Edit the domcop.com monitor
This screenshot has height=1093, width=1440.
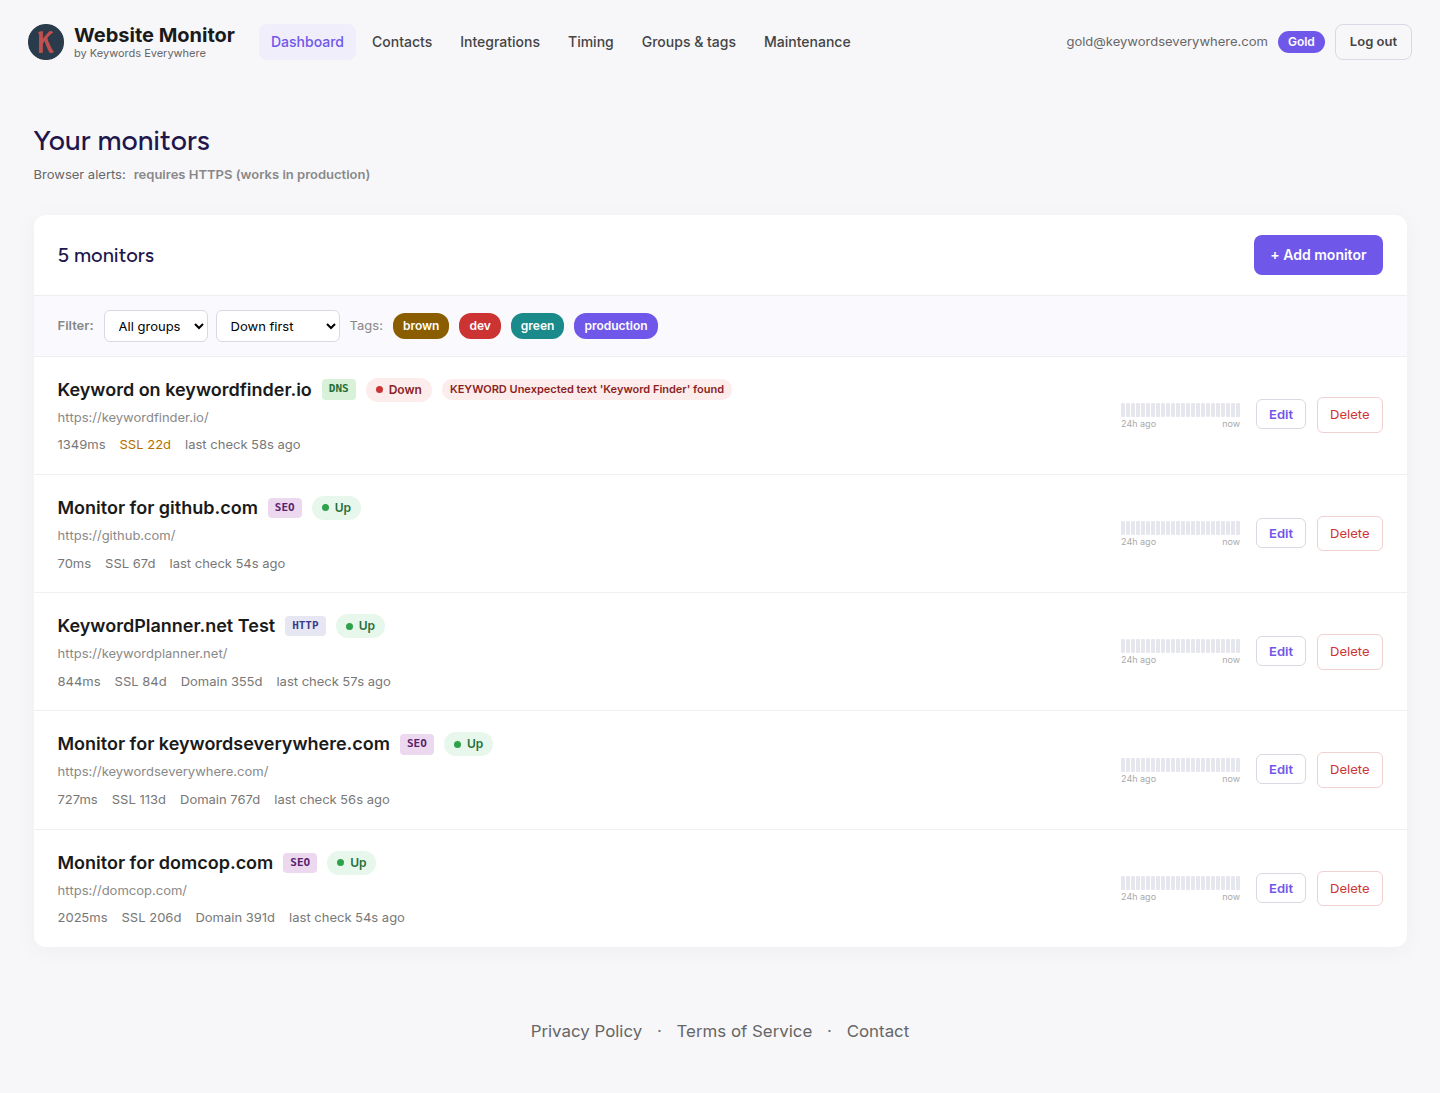coord(1281,889)
